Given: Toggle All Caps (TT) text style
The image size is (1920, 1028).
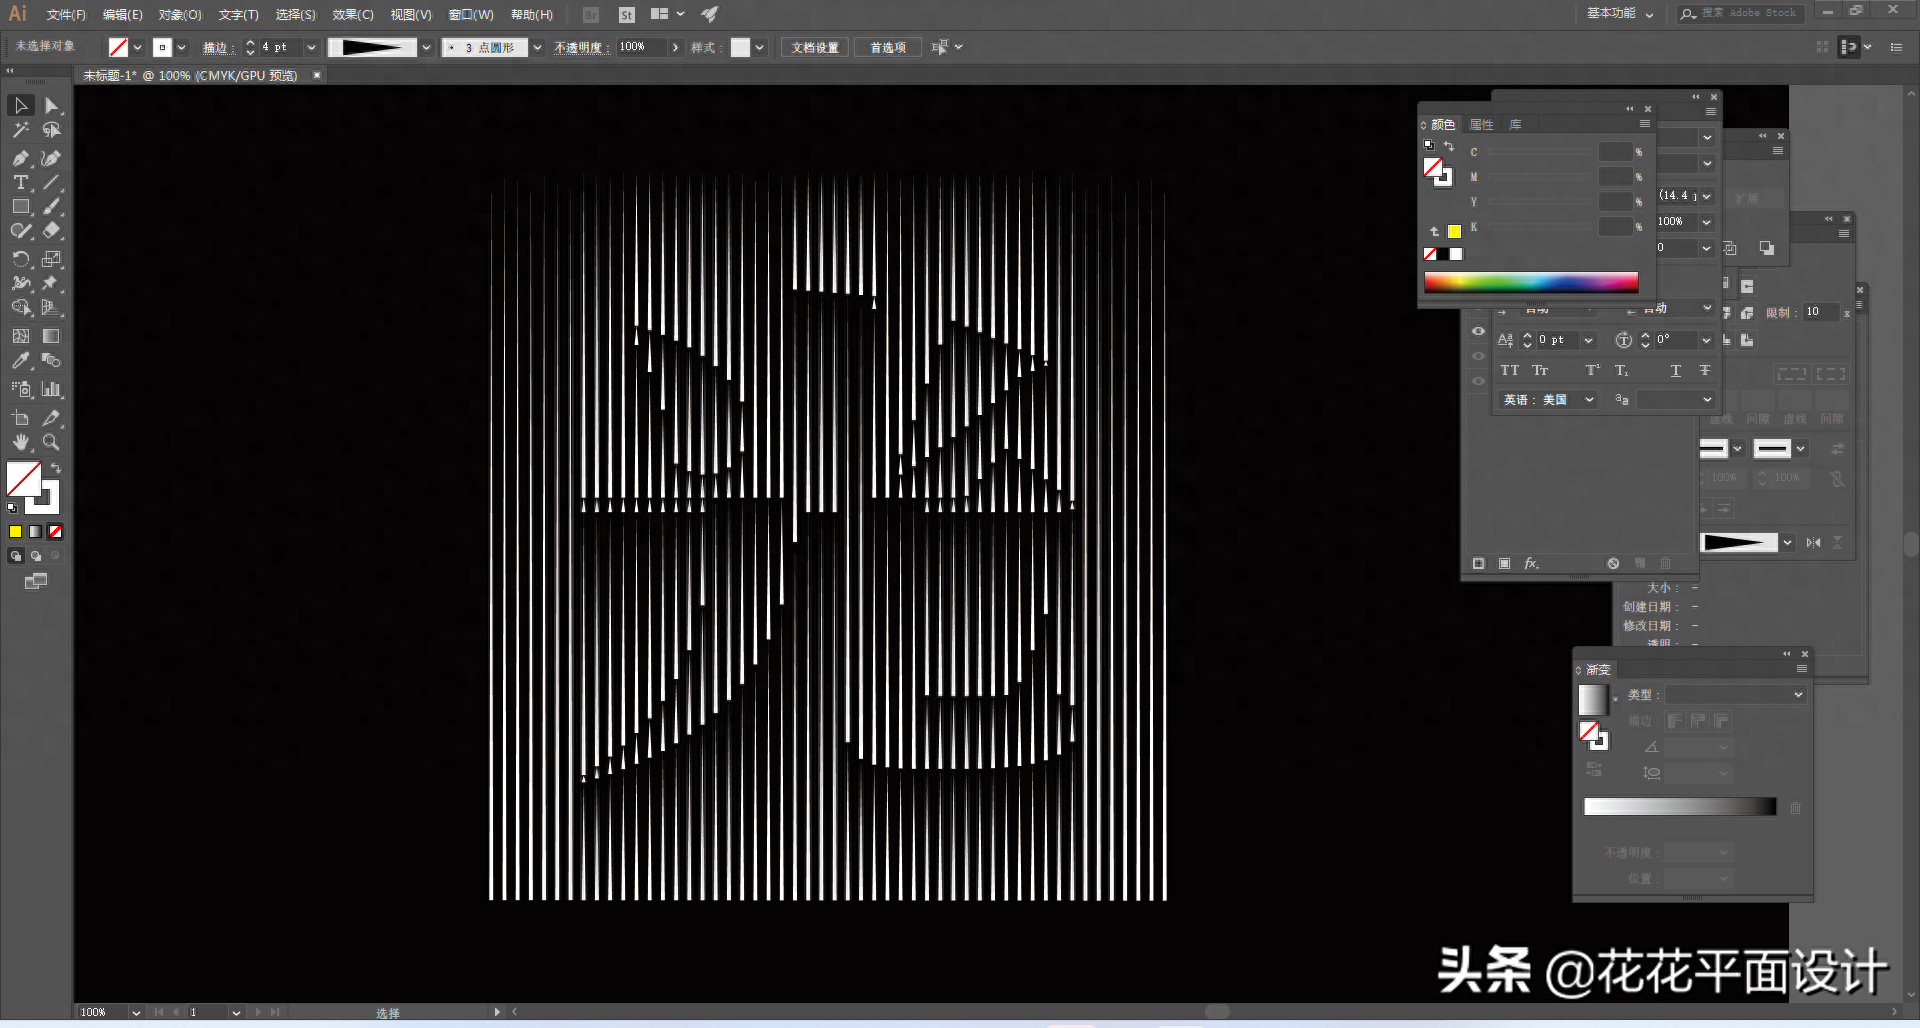Looking at the screenshot, I should tap(1509, 371).
